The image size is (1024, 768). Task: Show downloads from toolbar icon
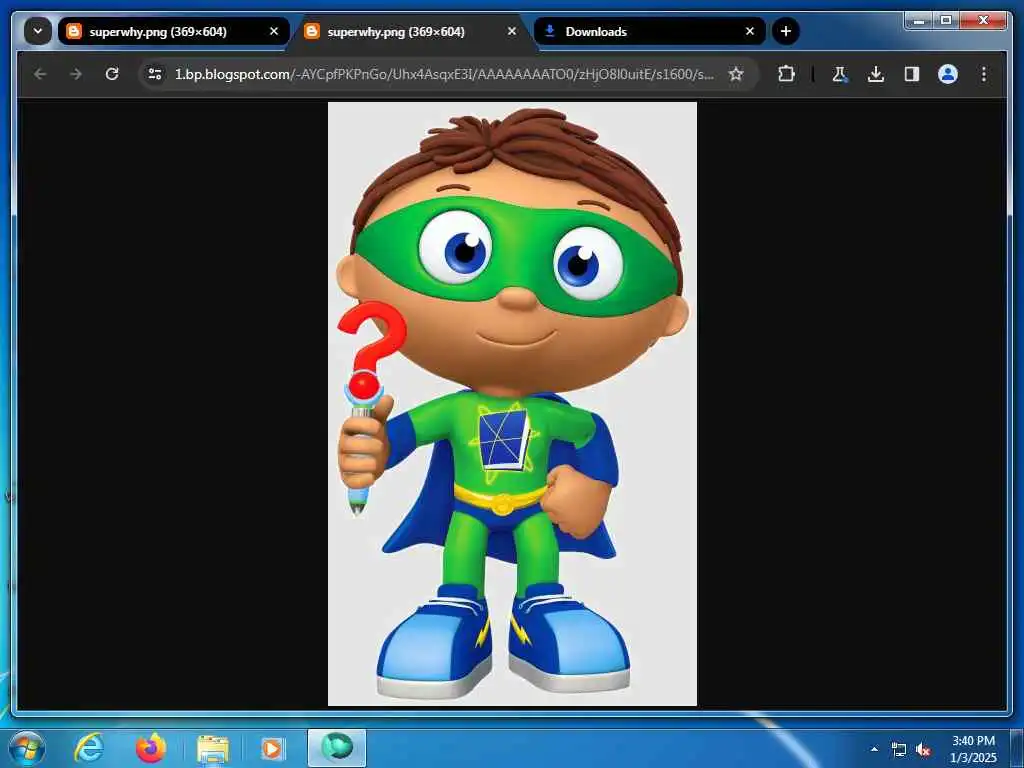coord(876,74)
